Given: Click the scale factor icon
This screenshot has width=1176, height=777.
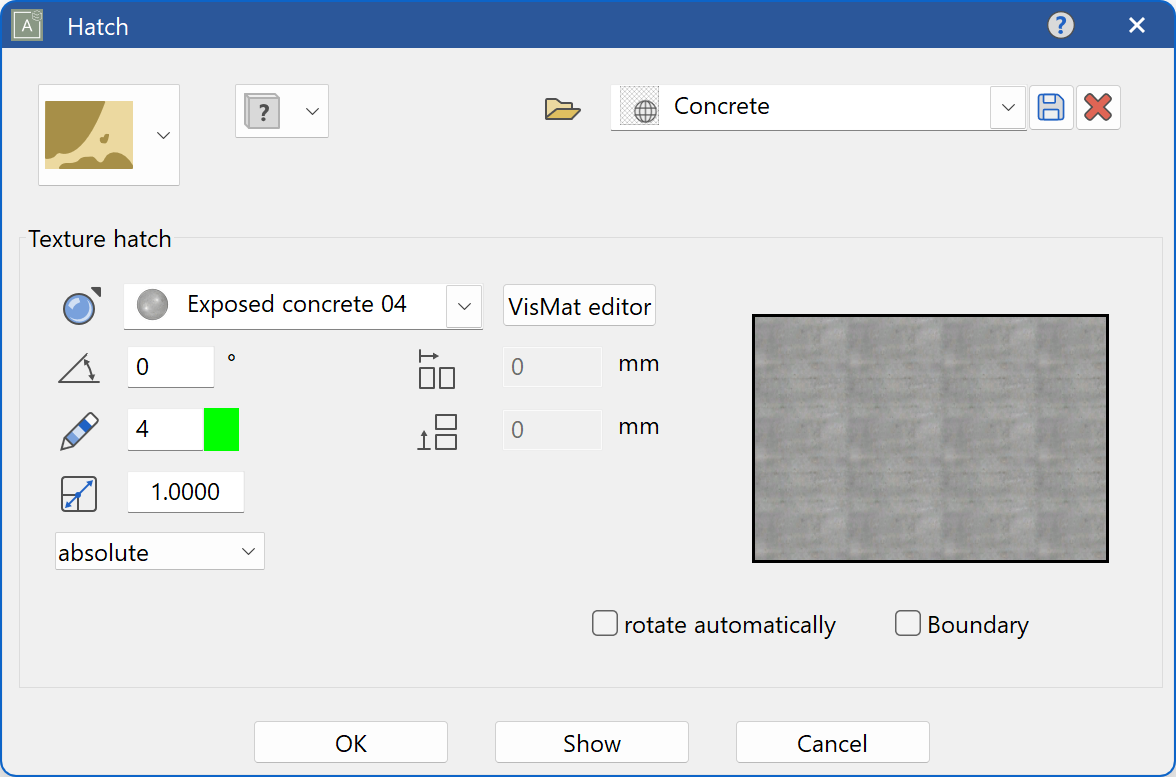Looking at the screenshot, I should 79,494.
